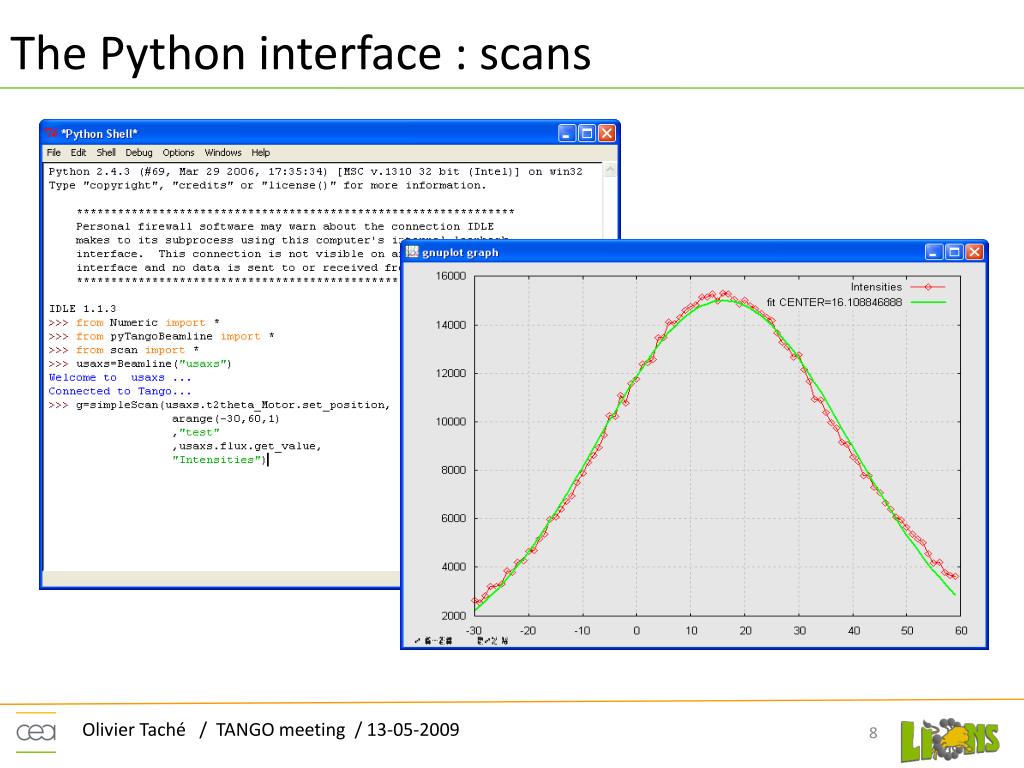The image size is (1024, 768).
Task: Open the Windows menu in IDLE
Action: coord(223,153)
